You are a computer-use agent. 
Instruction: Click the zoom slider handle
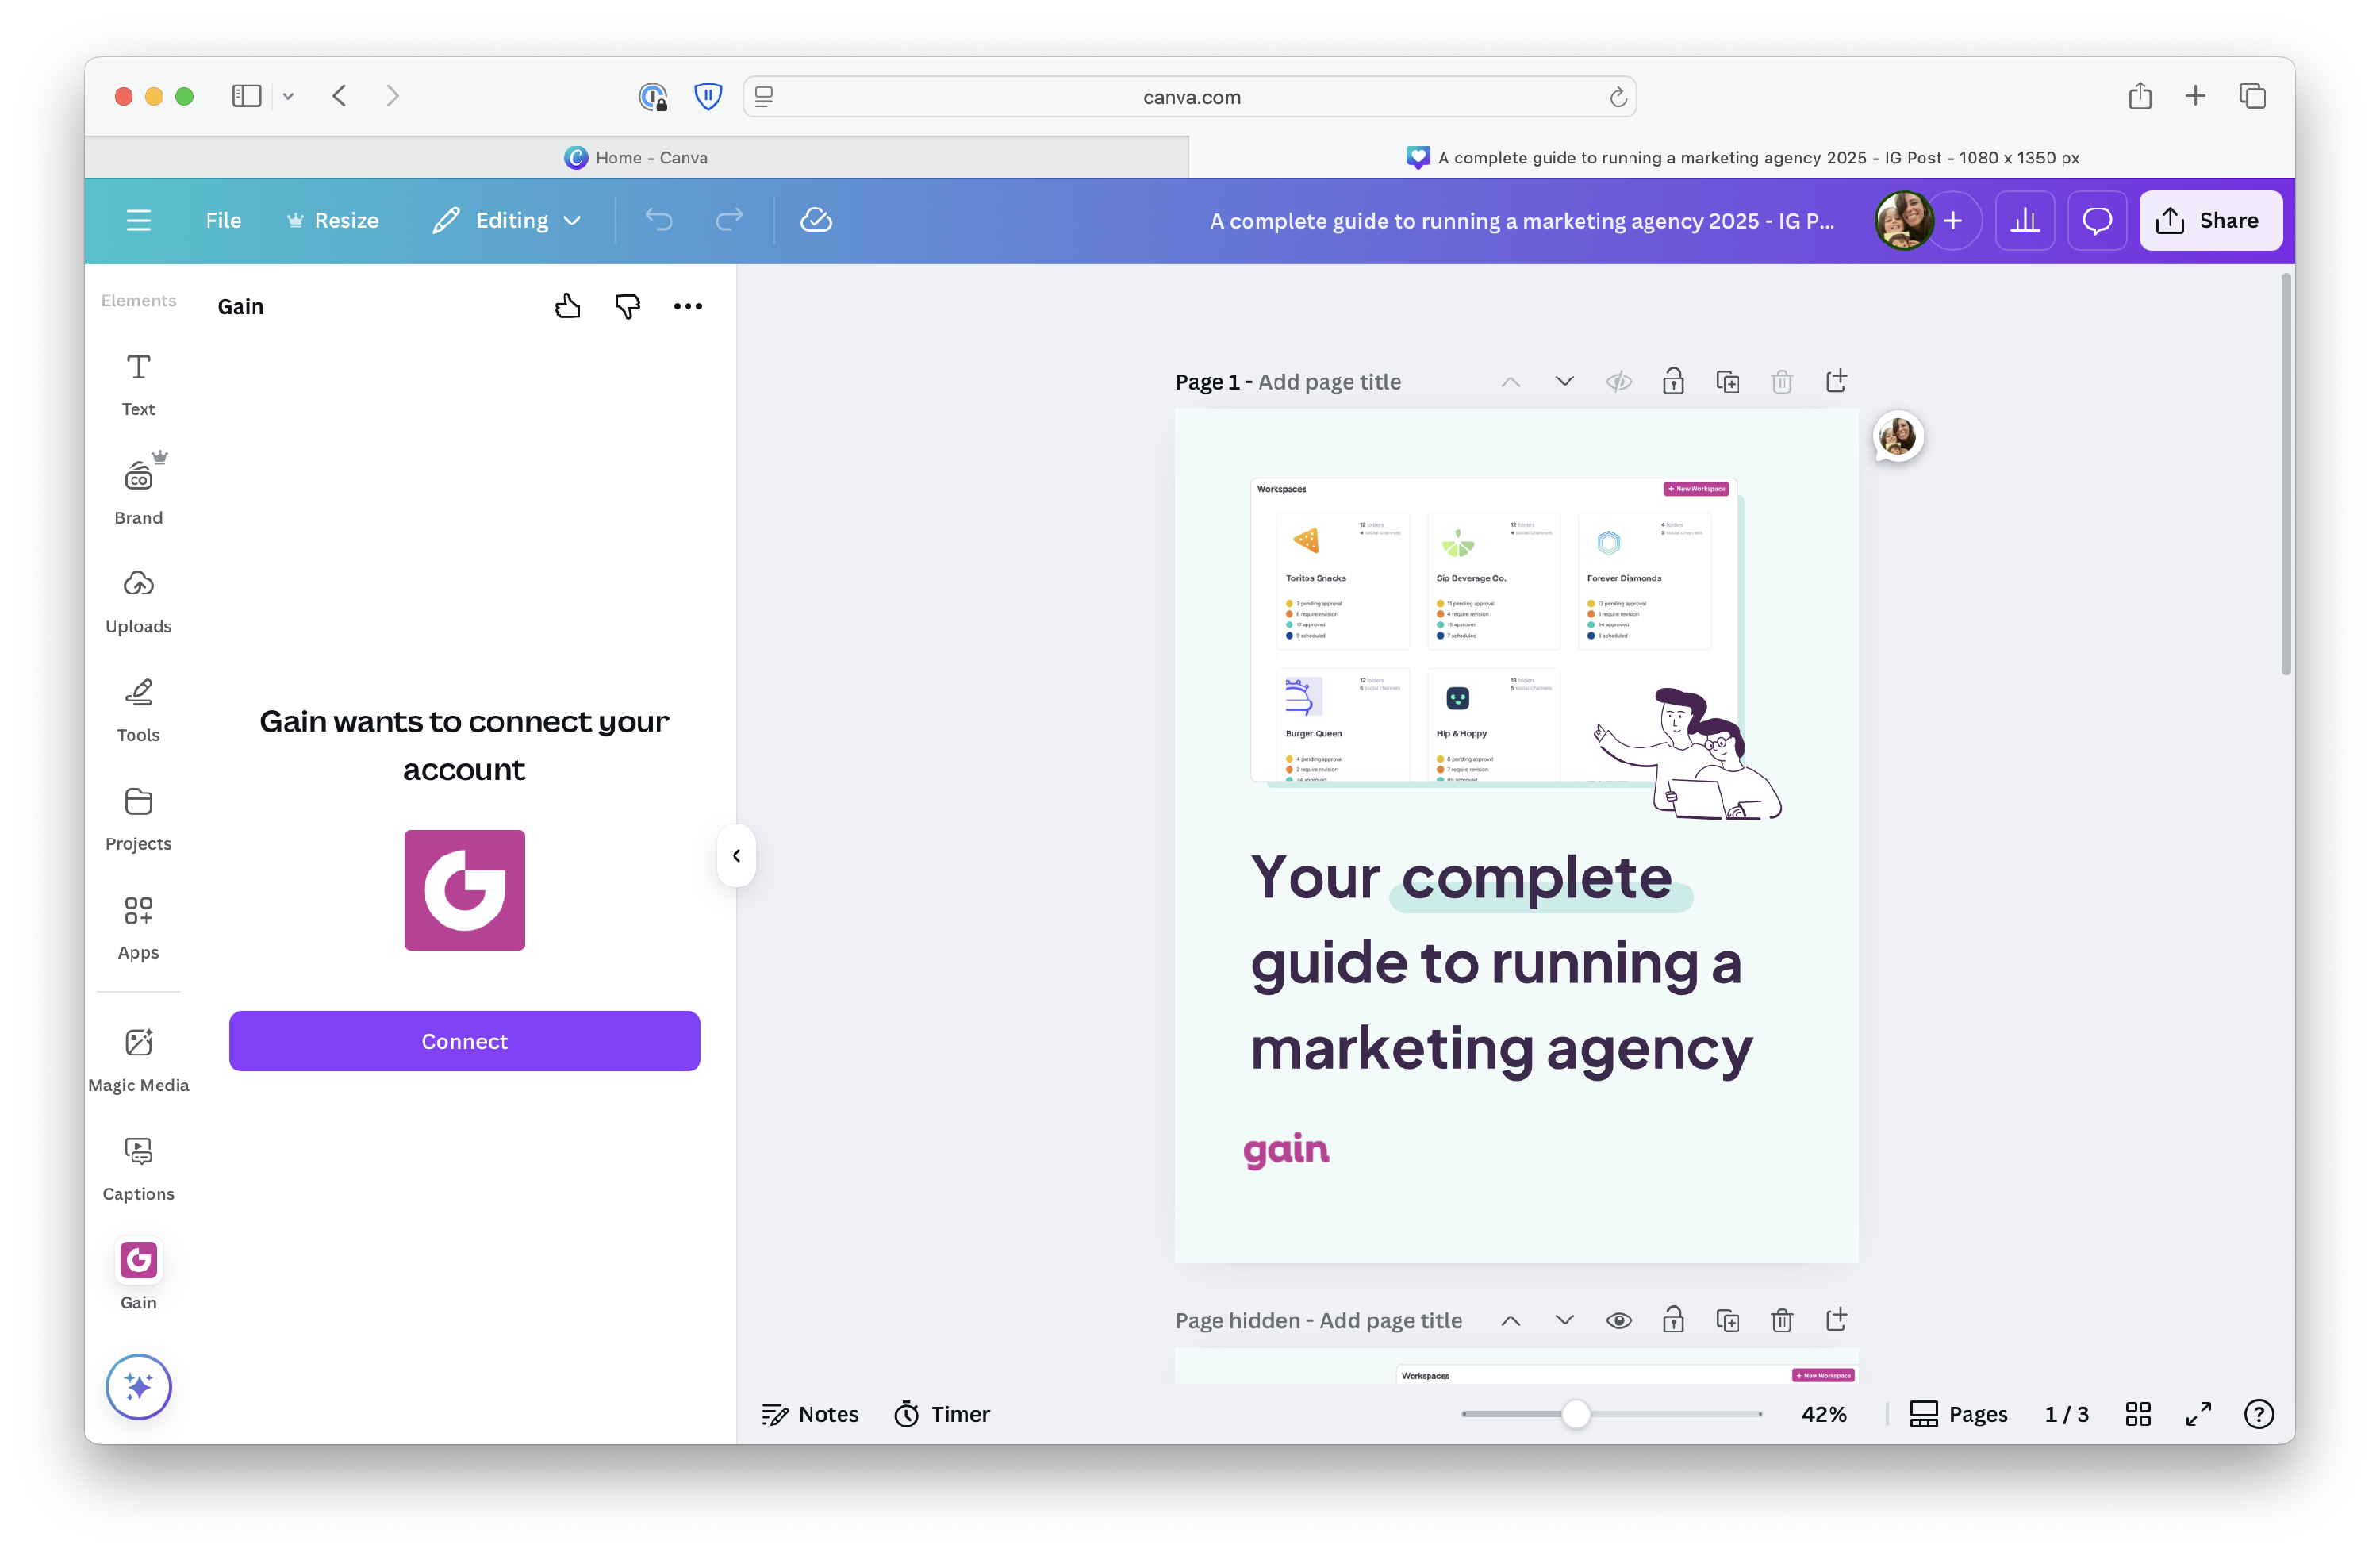pos(1575,1413)
